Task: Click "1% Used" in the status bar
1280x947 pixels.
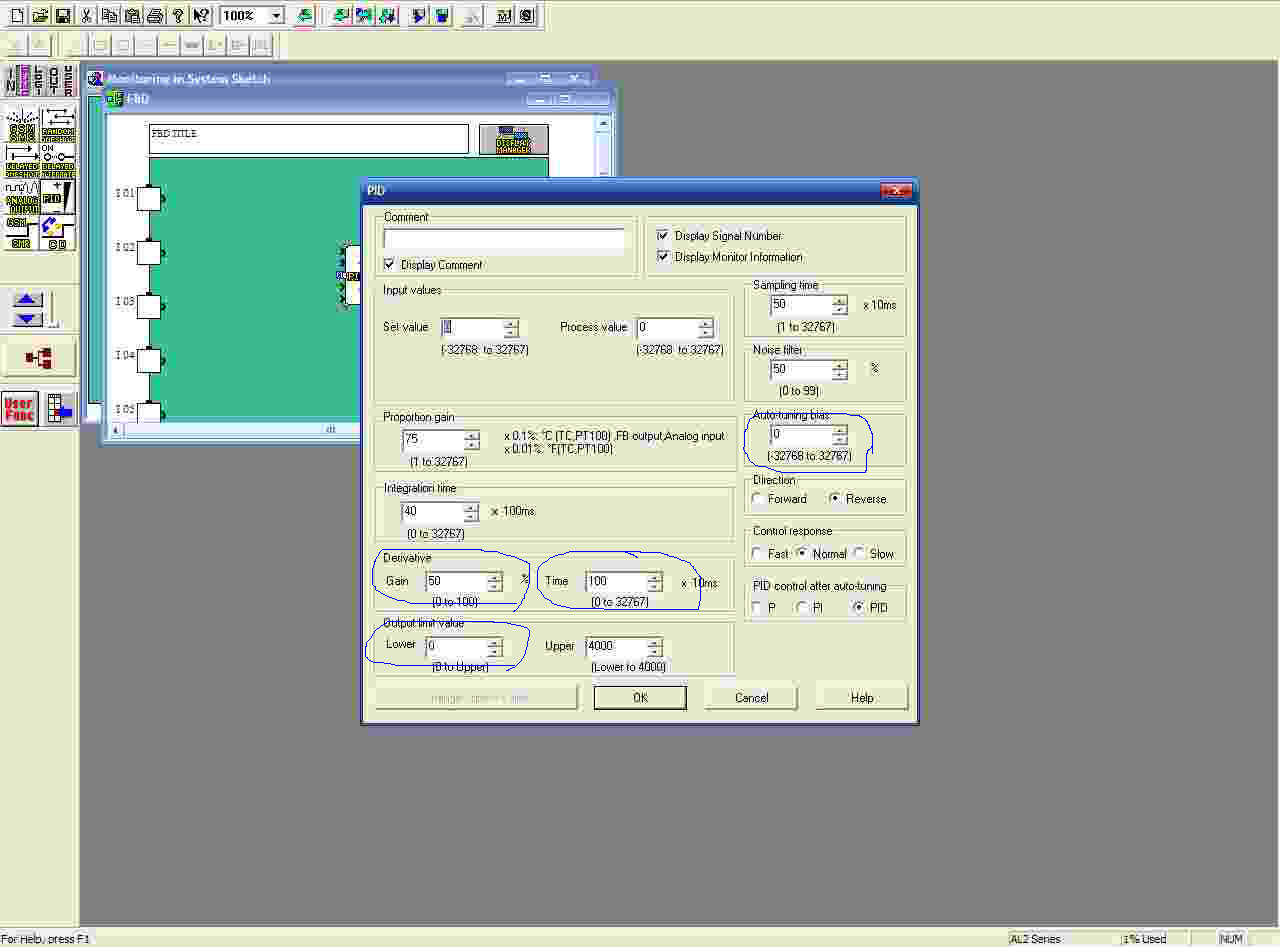Action: 1145,939
